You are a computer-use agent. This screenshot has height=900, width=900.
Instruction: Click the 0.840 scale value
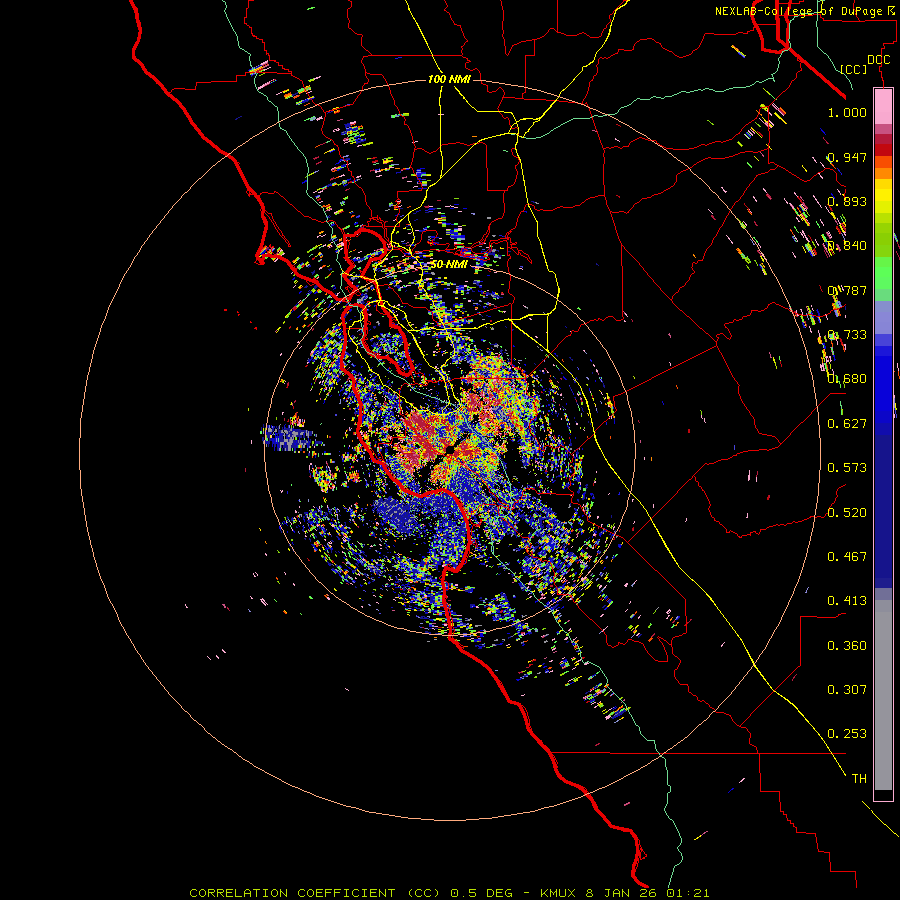(847, 246)
